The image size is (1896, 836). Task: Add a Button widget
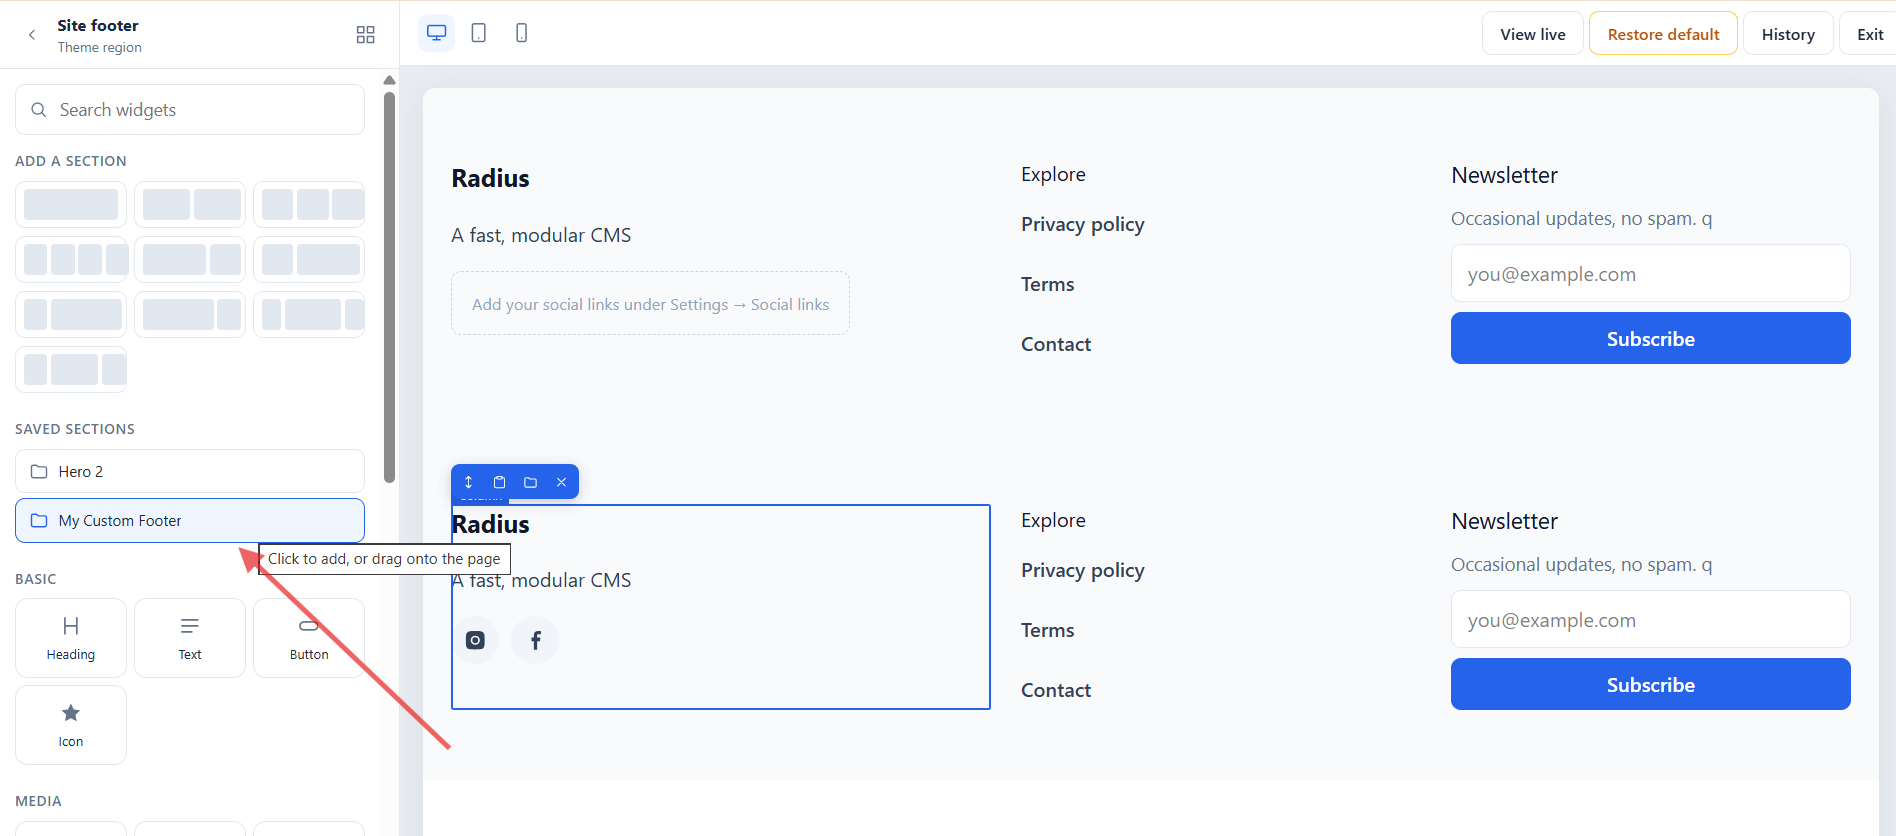[x=309, y=638]
